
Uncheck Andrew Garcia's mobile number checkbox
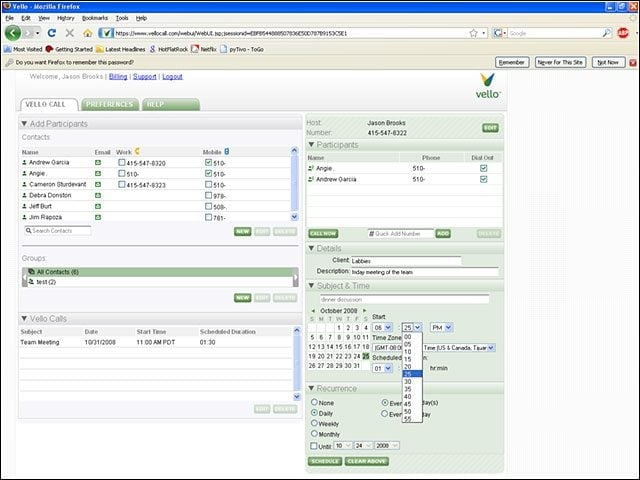coord(209,162)
